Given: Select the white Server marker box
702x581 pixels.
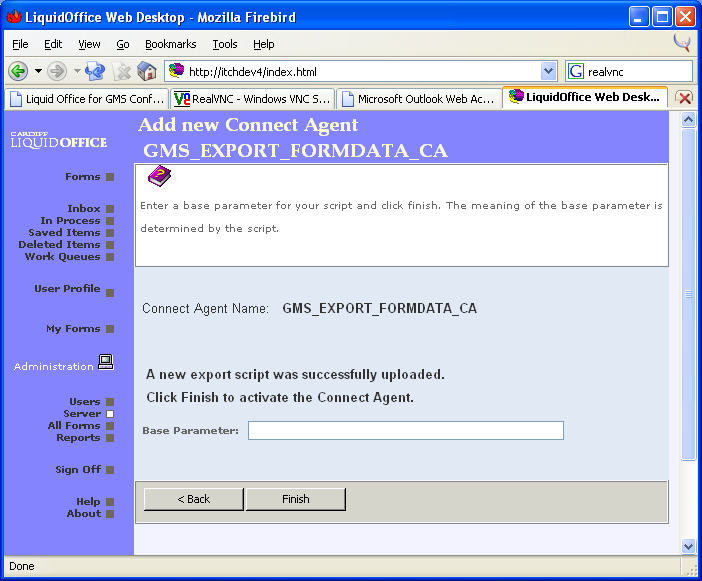Looking at the screenshot, I should tap(110, 414).
